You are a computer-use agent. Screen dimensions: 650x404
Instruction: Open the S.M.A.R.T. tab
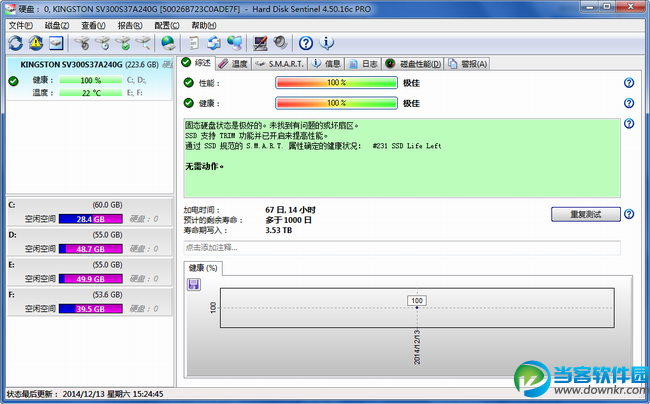point(279,64)
